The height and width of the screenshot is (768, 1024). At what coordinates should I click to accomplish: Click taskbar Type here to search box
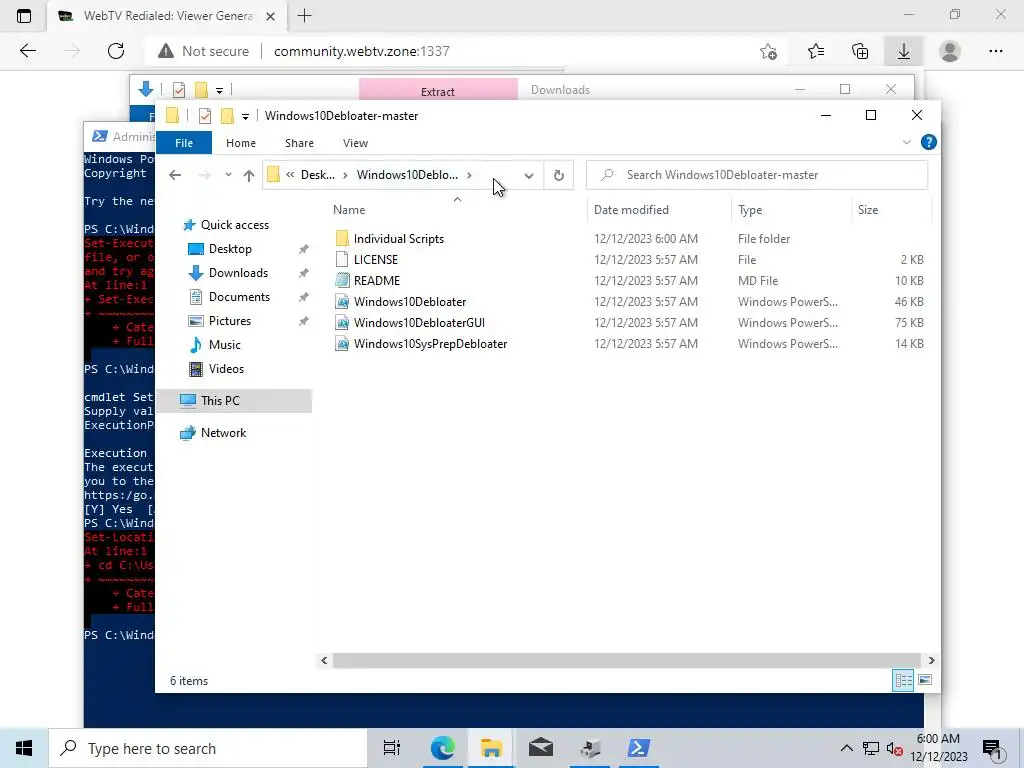click(208, 748)
